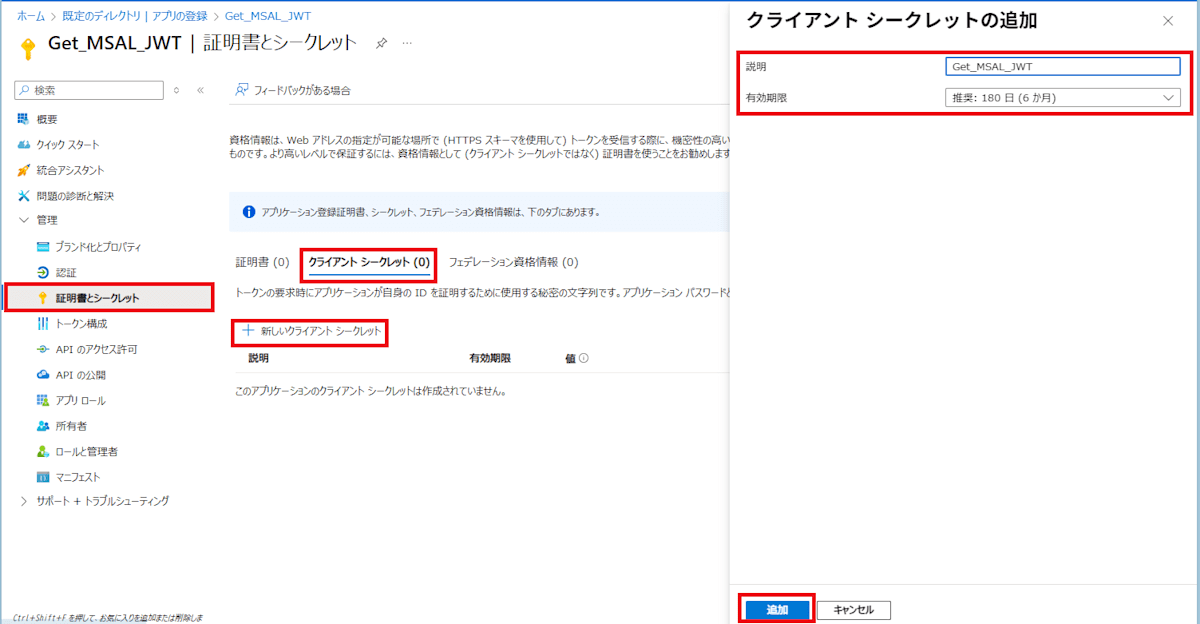
Task: Click the 問題の診断と解決 wrench icon
Action: point(23,196)
